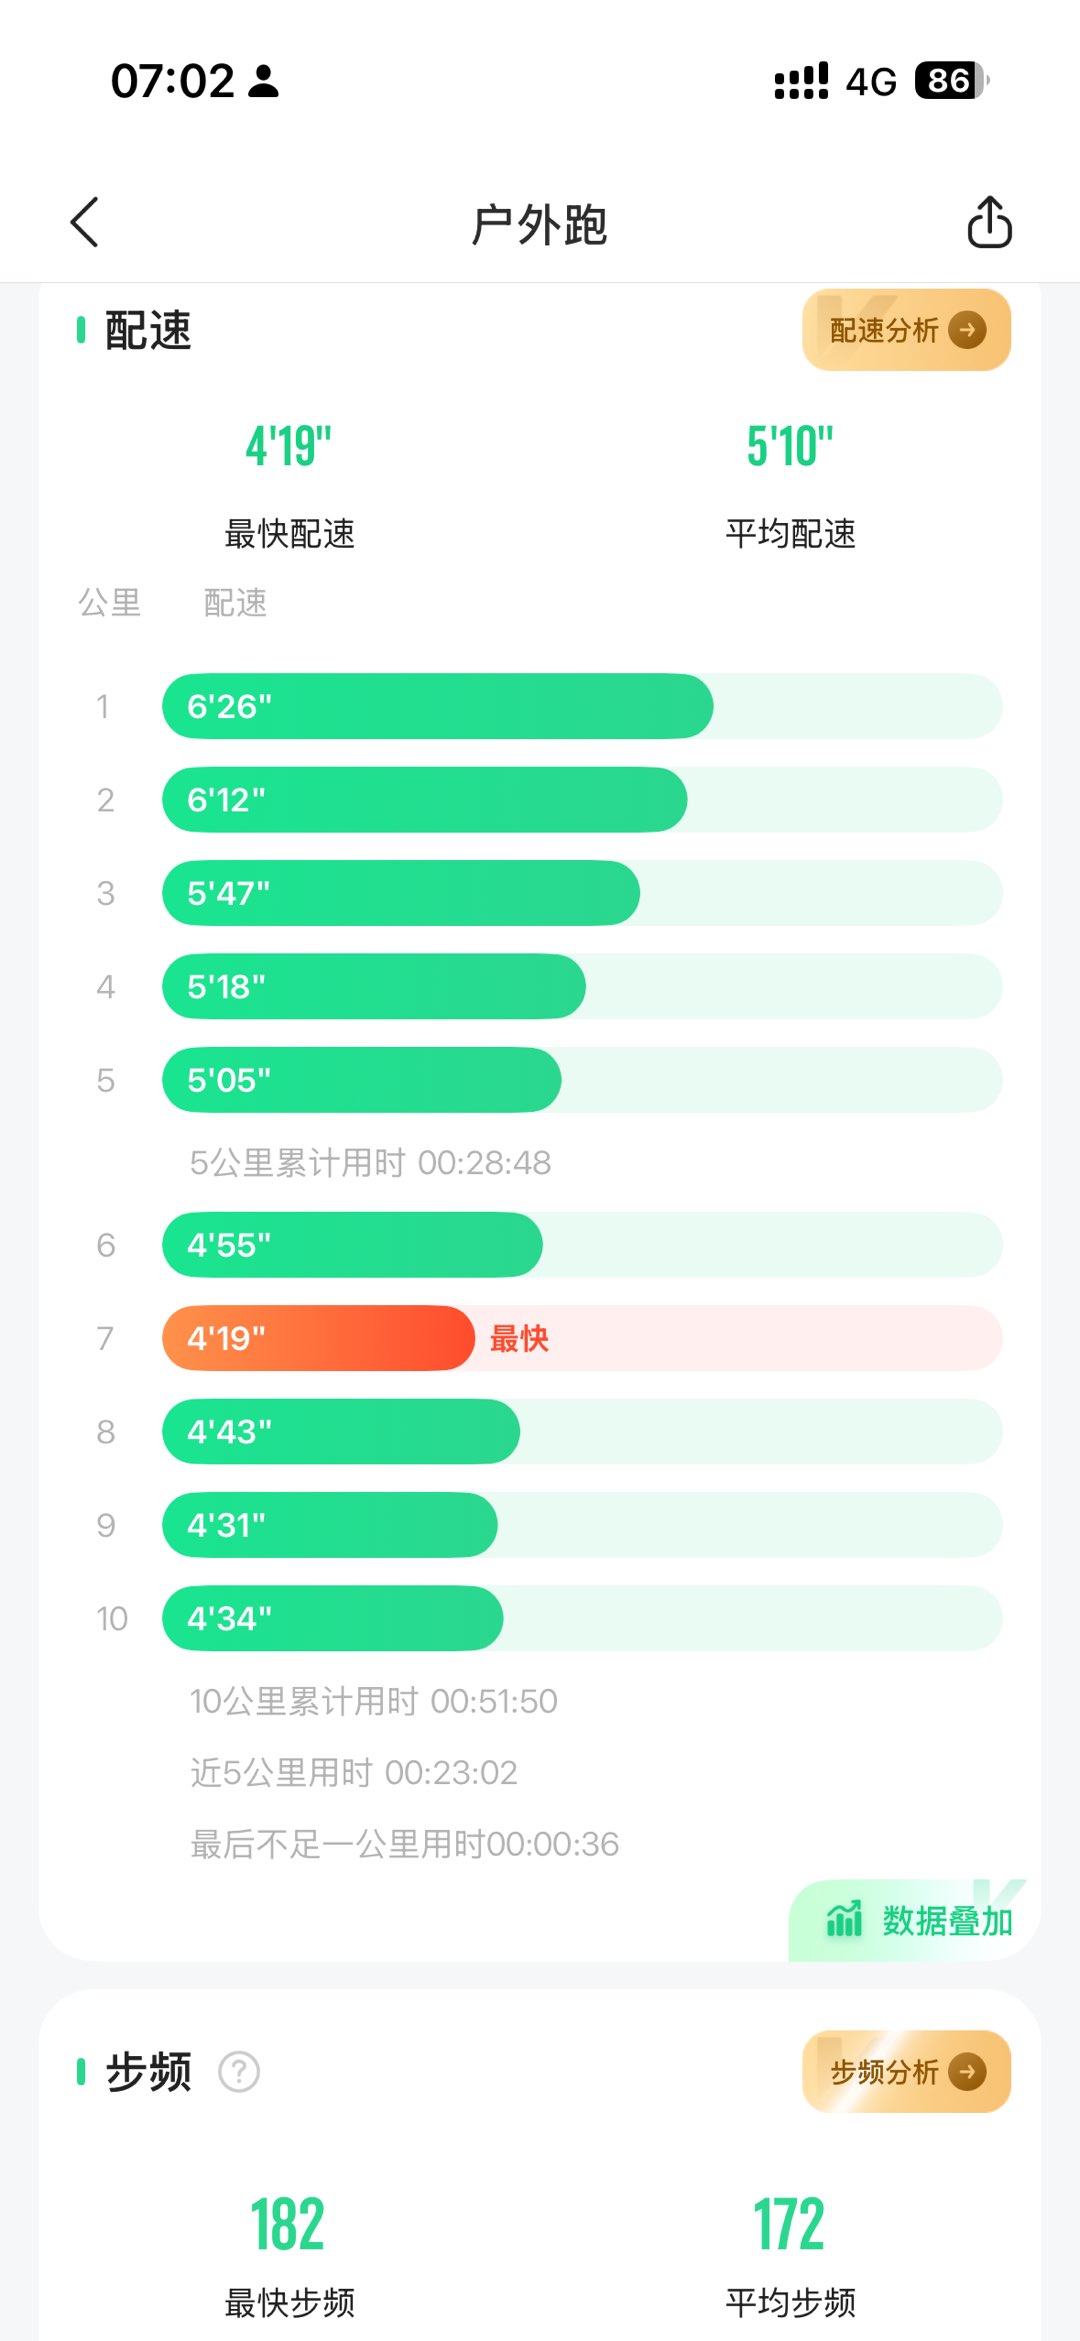Image resolution: width=1080 pixels, height=2341 pixels.
Task: Open the 数据叠加 data overlay button
Action: pyautogui.click(x=946, y=1922)
